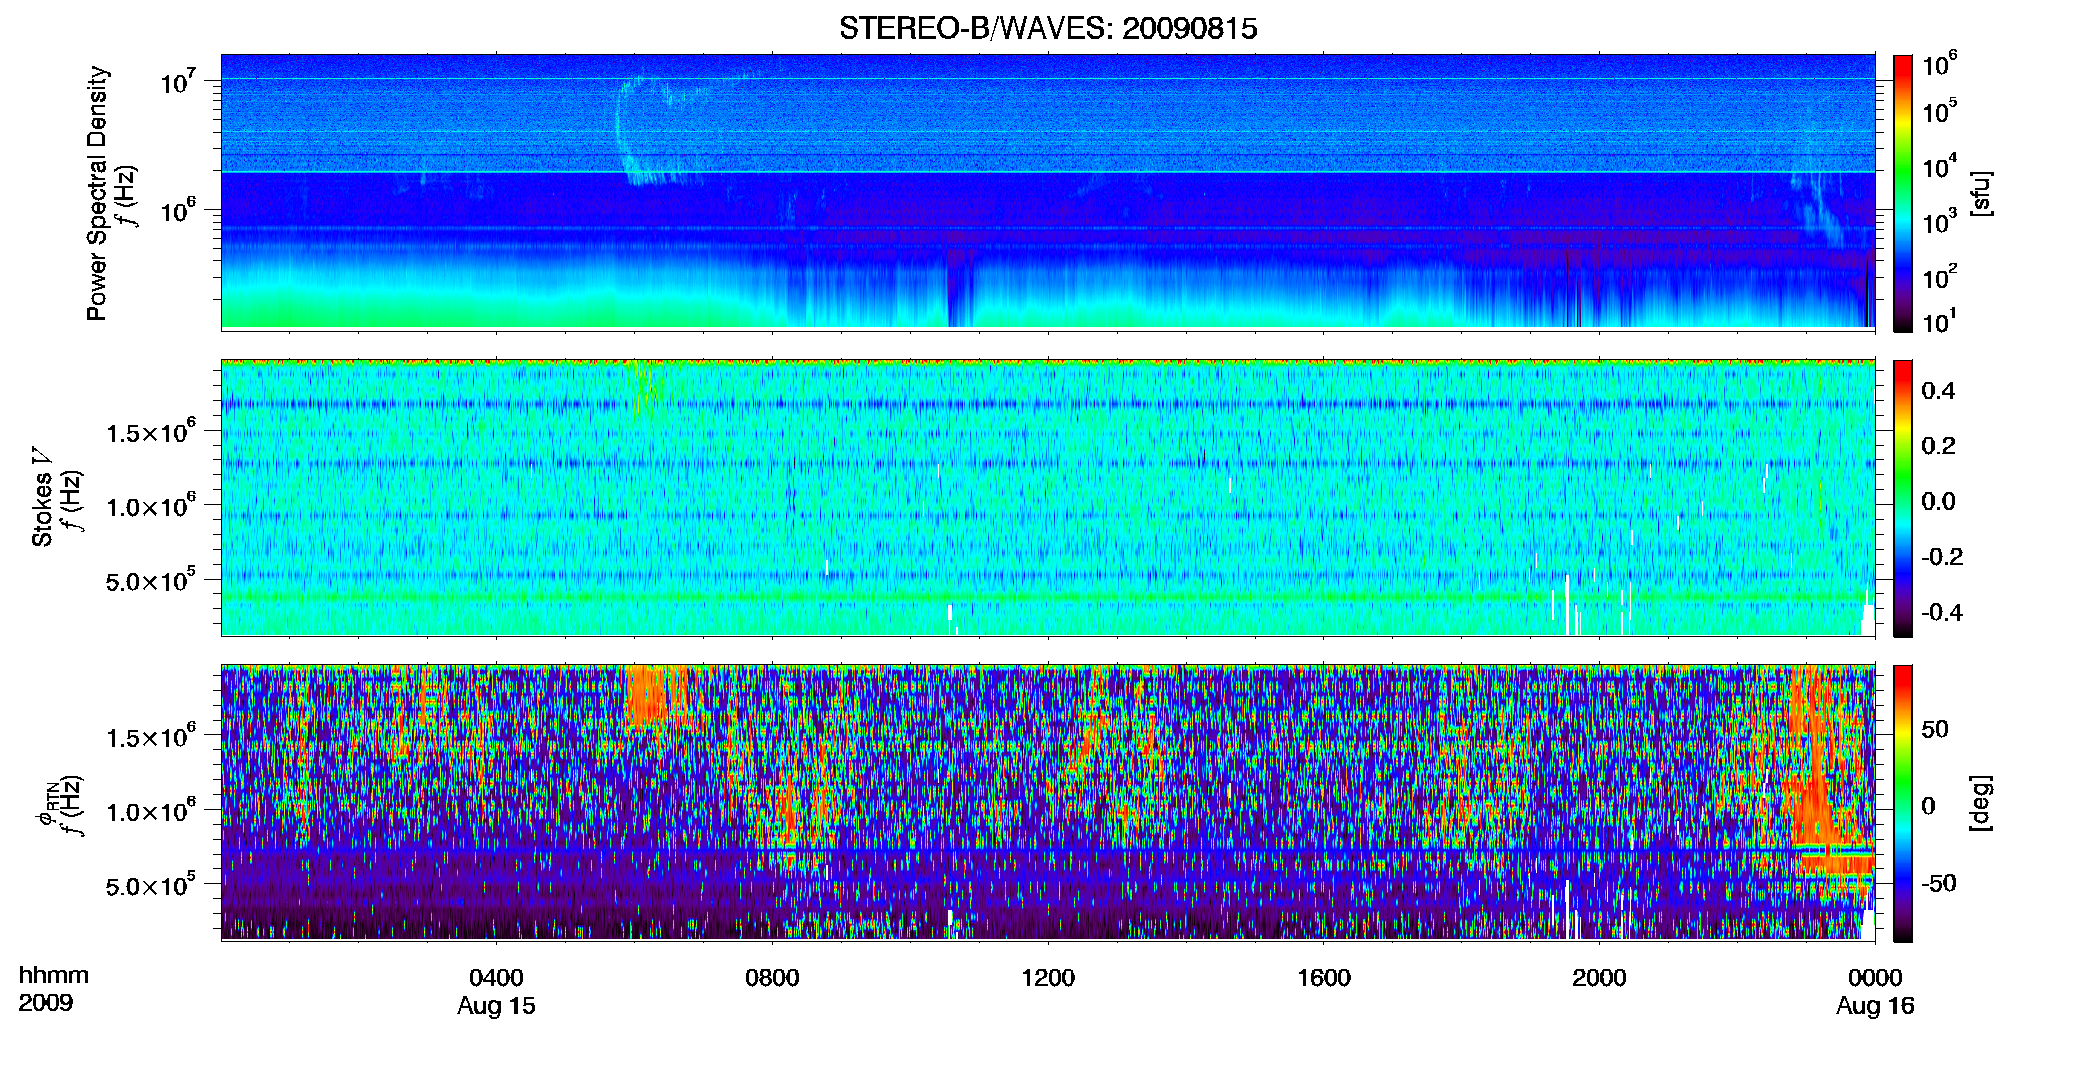This screenshot has width=2096, height=1080.
Task: Click the hhmm axis unit label
Action: tap(53, 976)
